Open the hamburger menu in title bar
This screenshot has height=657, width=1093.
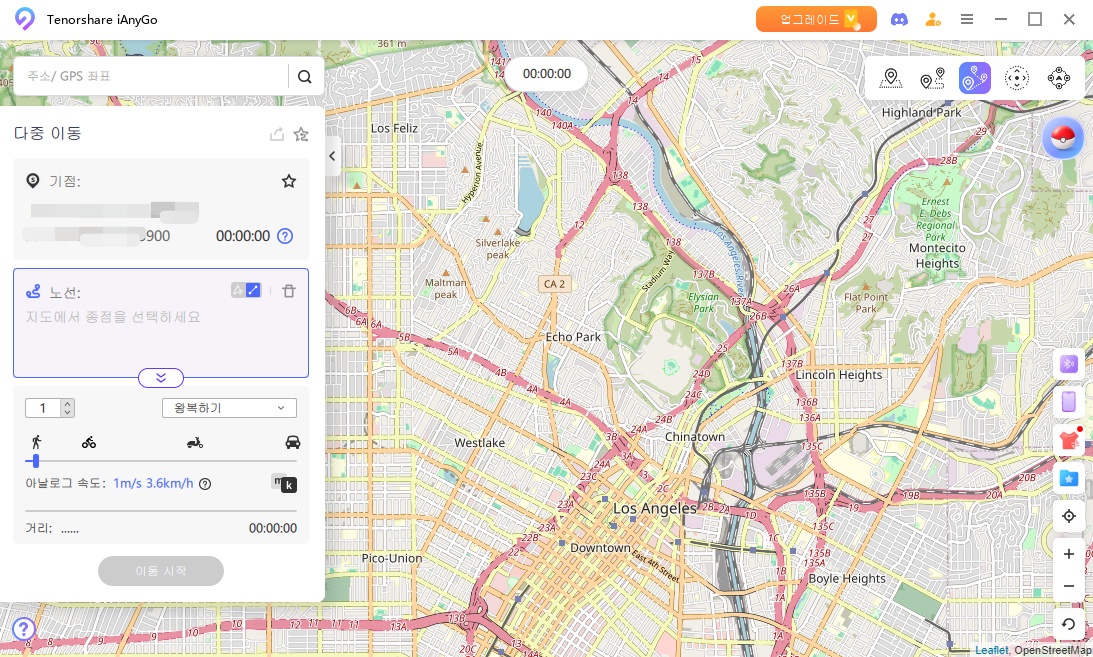[967, 19]
